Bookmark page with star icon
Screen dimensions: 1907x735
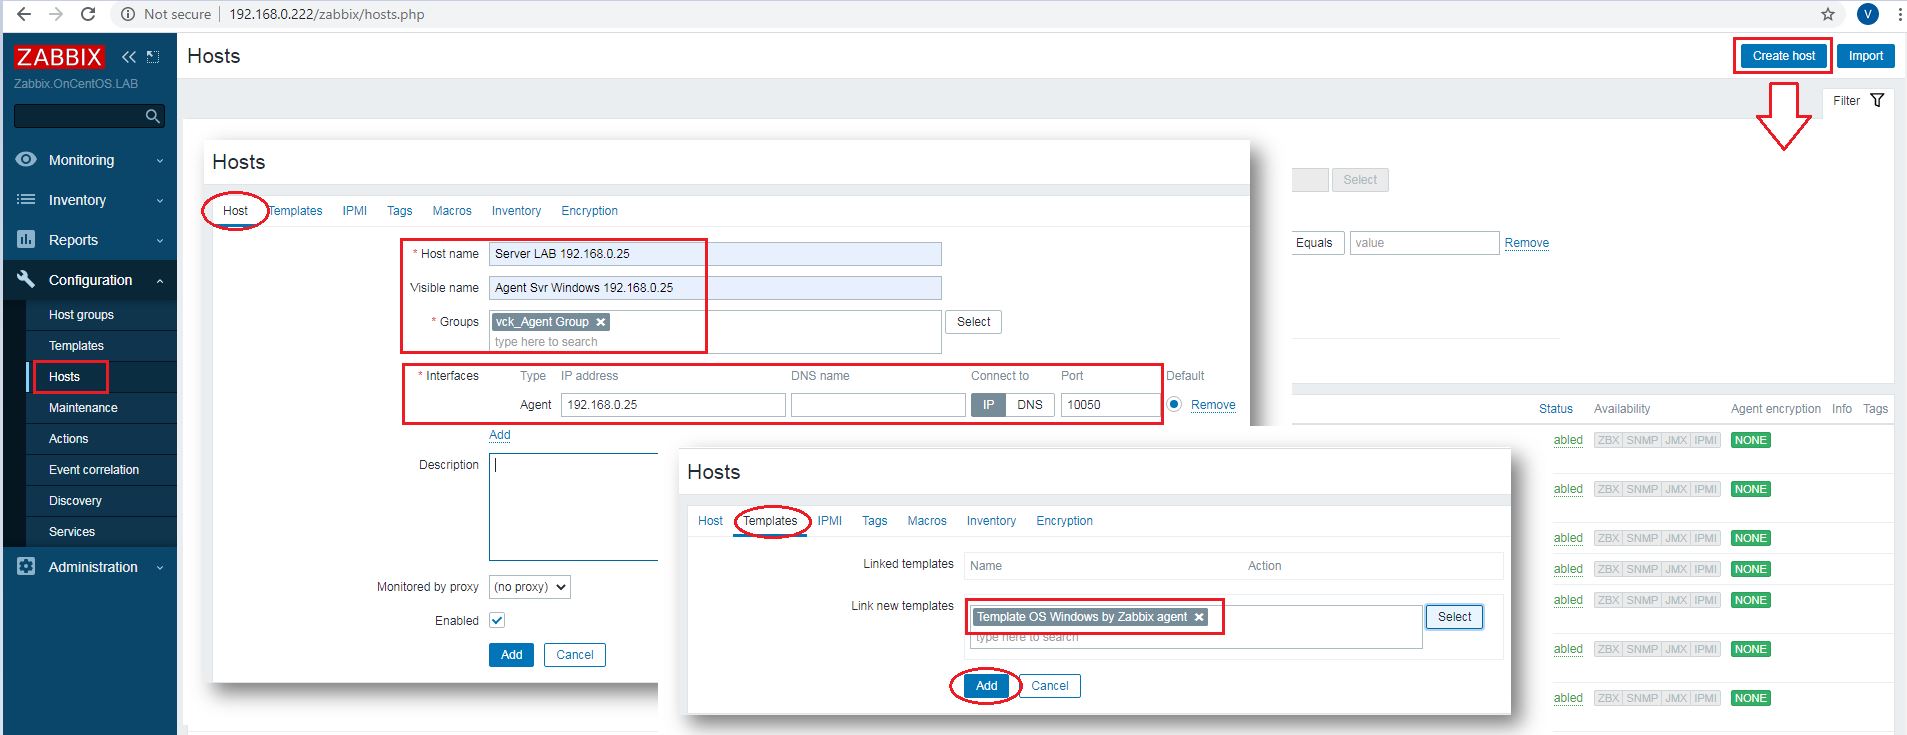click(x=1827, y=14)
